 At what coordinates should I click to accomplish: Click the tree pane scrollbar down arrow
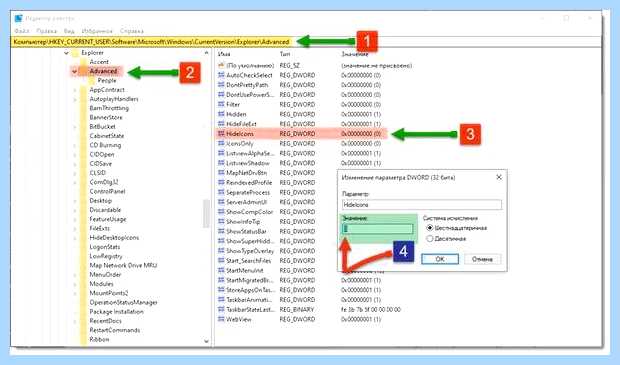coord(206,341)
